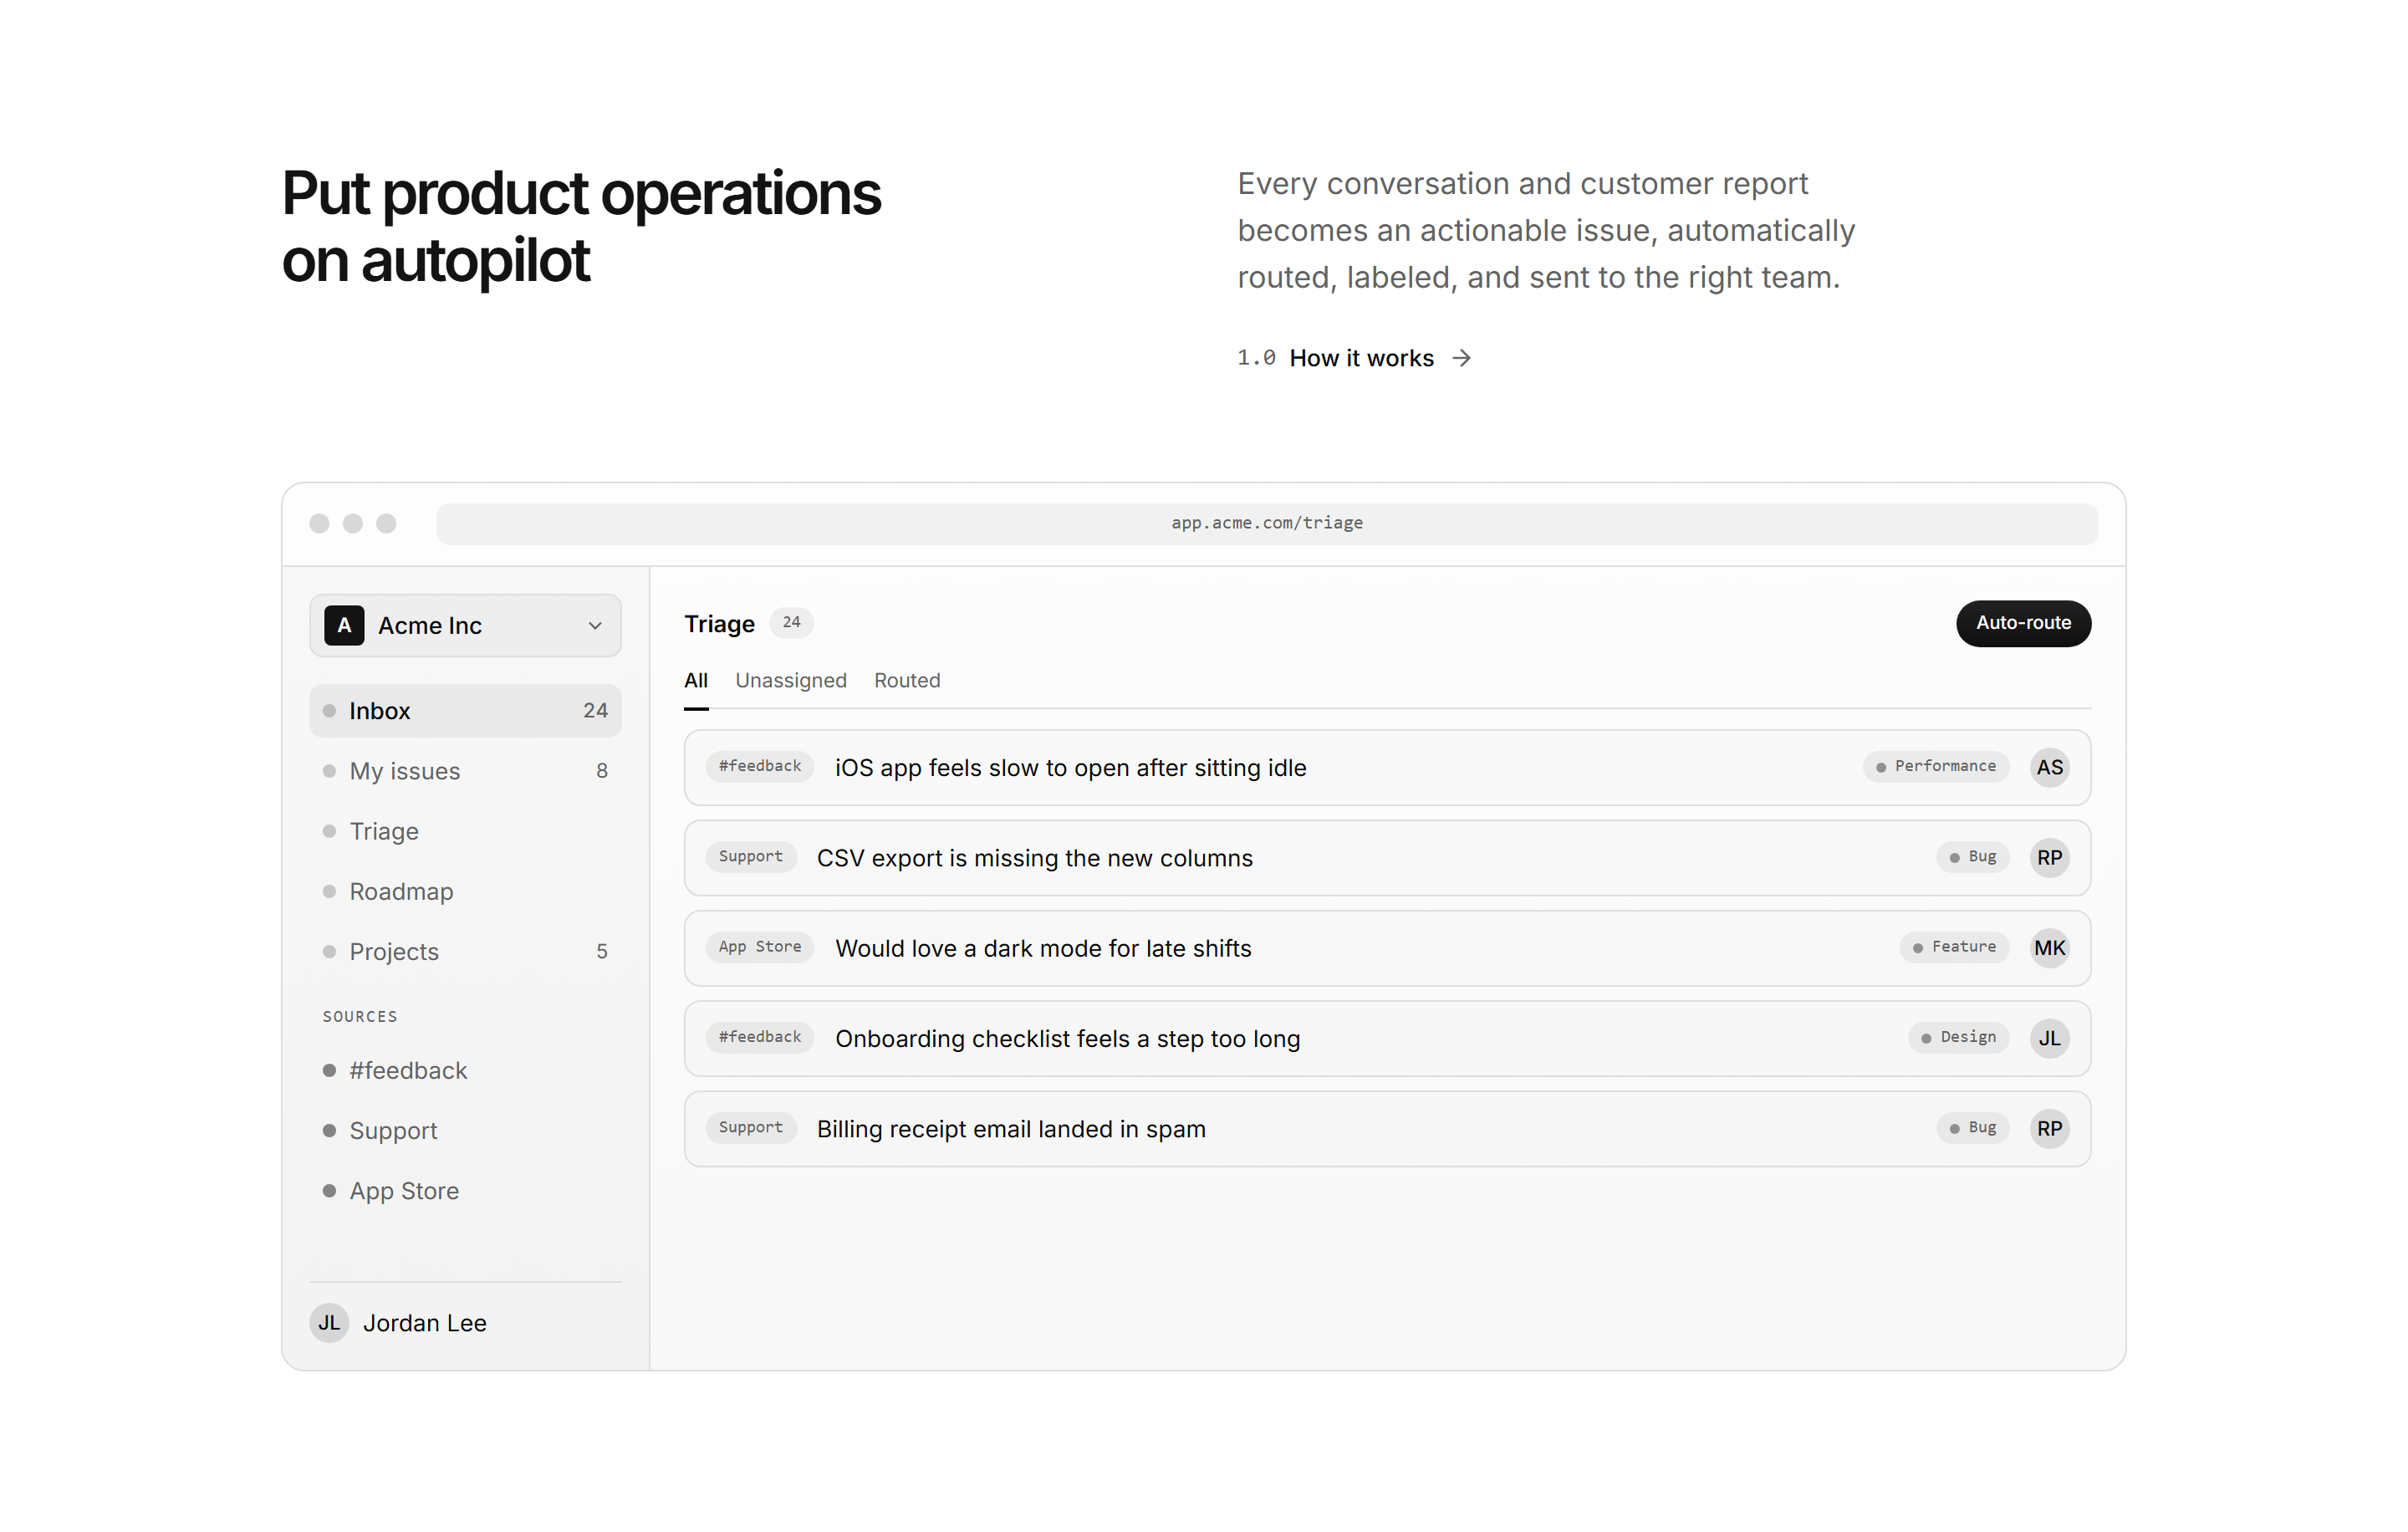The image size is (2408, 1532).
Task: Click the Performance label tag
Action: [1935, 767]
